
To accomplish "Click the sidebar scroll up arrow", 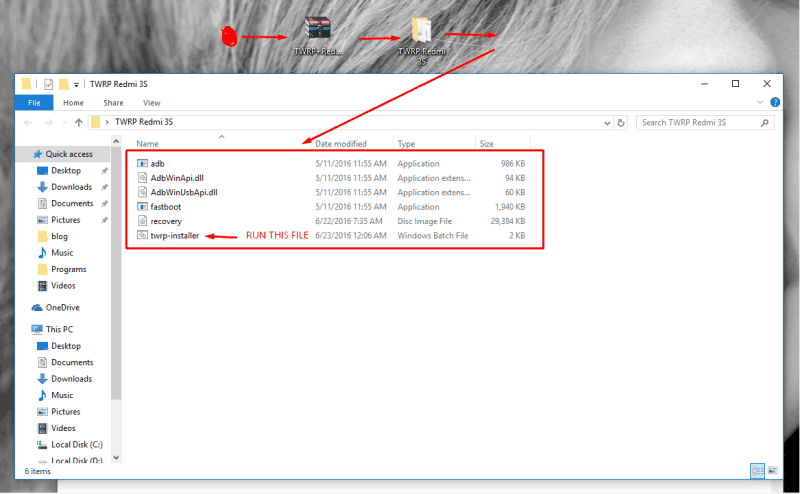I will [116, 141].
